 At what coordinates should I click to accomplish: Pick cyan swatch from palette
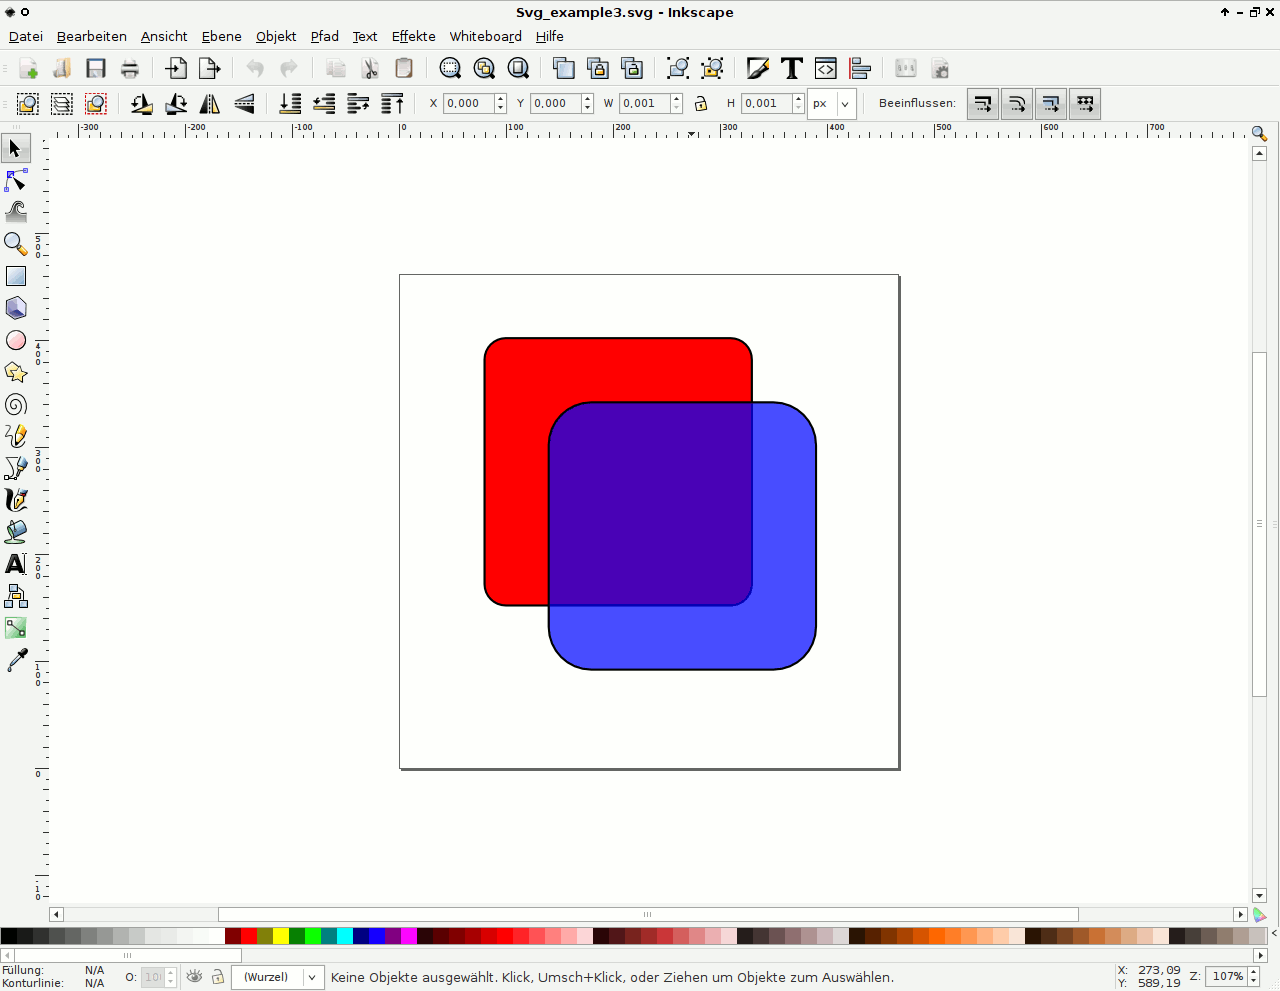[x=345, y=936]
